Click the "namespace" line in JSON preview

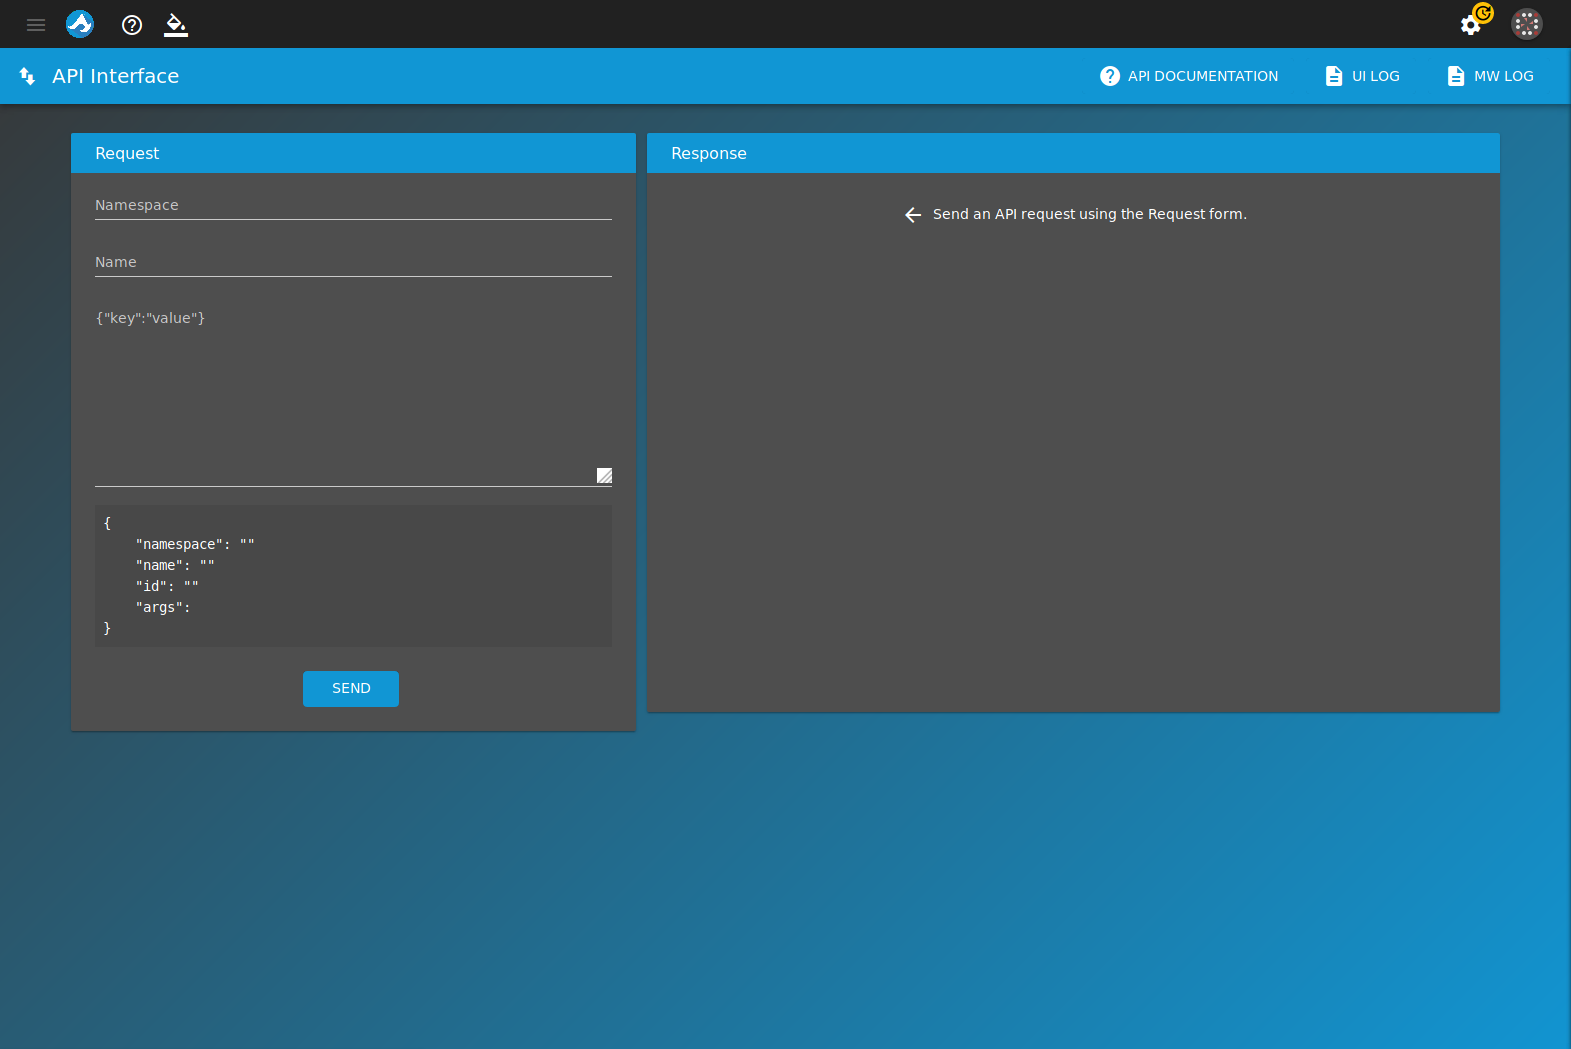pos(195,544)
